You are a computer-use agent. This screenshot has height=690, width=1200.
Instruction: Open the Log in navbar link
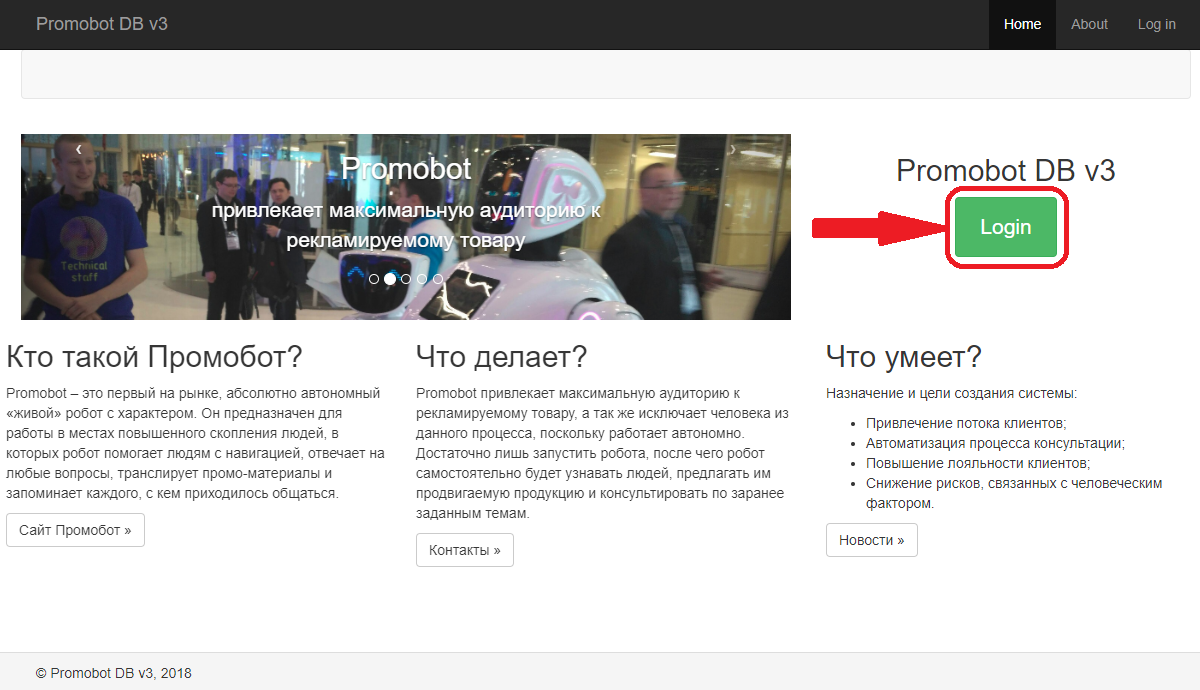[x=1156, y=24]
